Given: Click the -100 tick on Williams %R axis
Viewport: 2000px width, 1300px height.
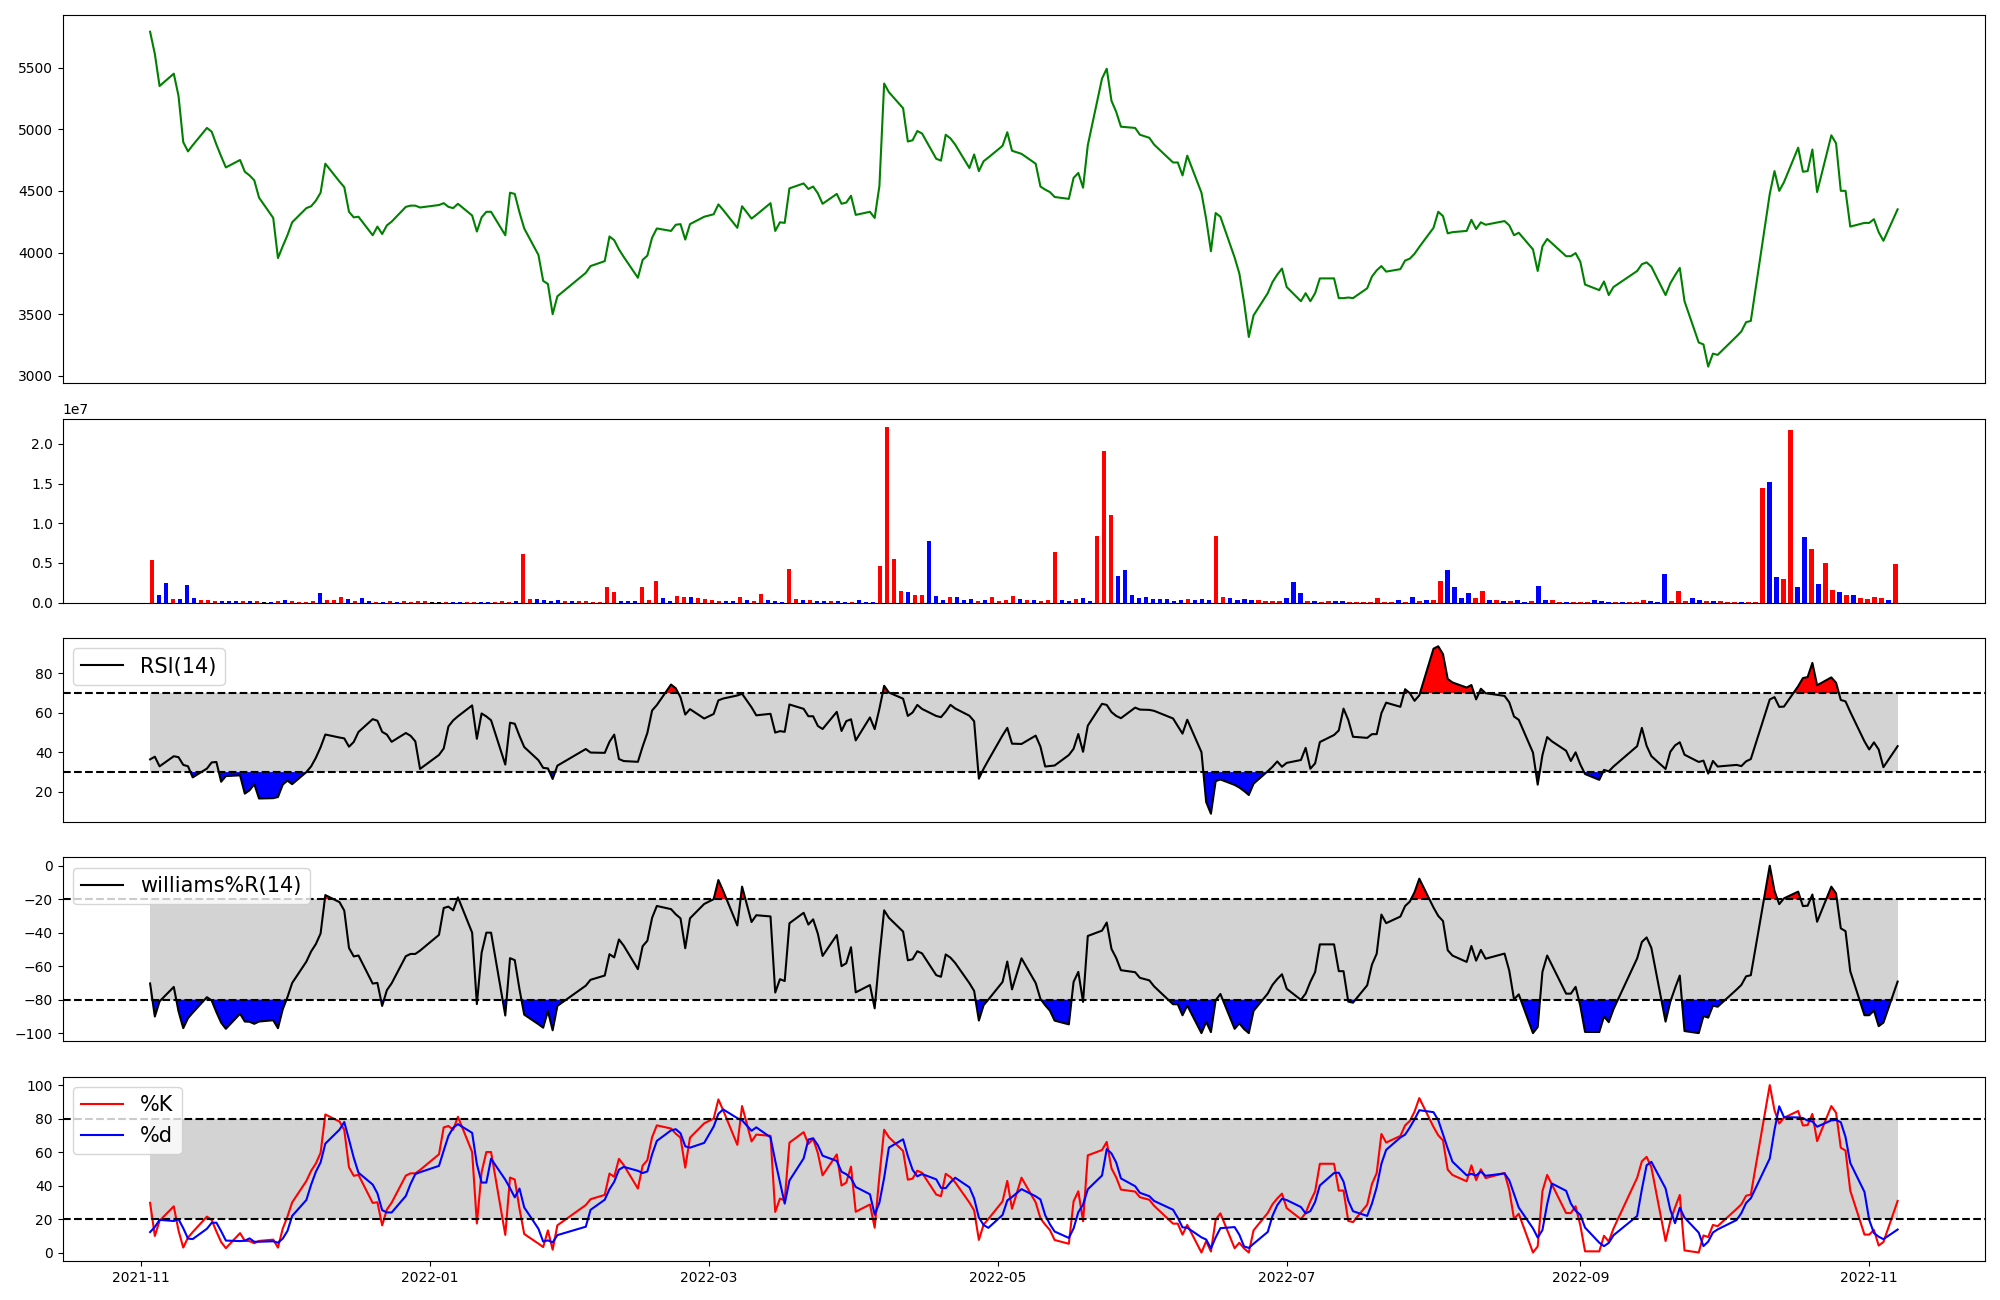Looking at the screenshot, I should pos(34,1034).
